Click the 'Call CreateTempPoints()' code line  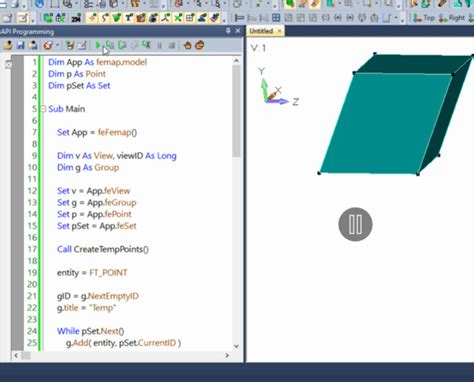(x=103, y=249)
